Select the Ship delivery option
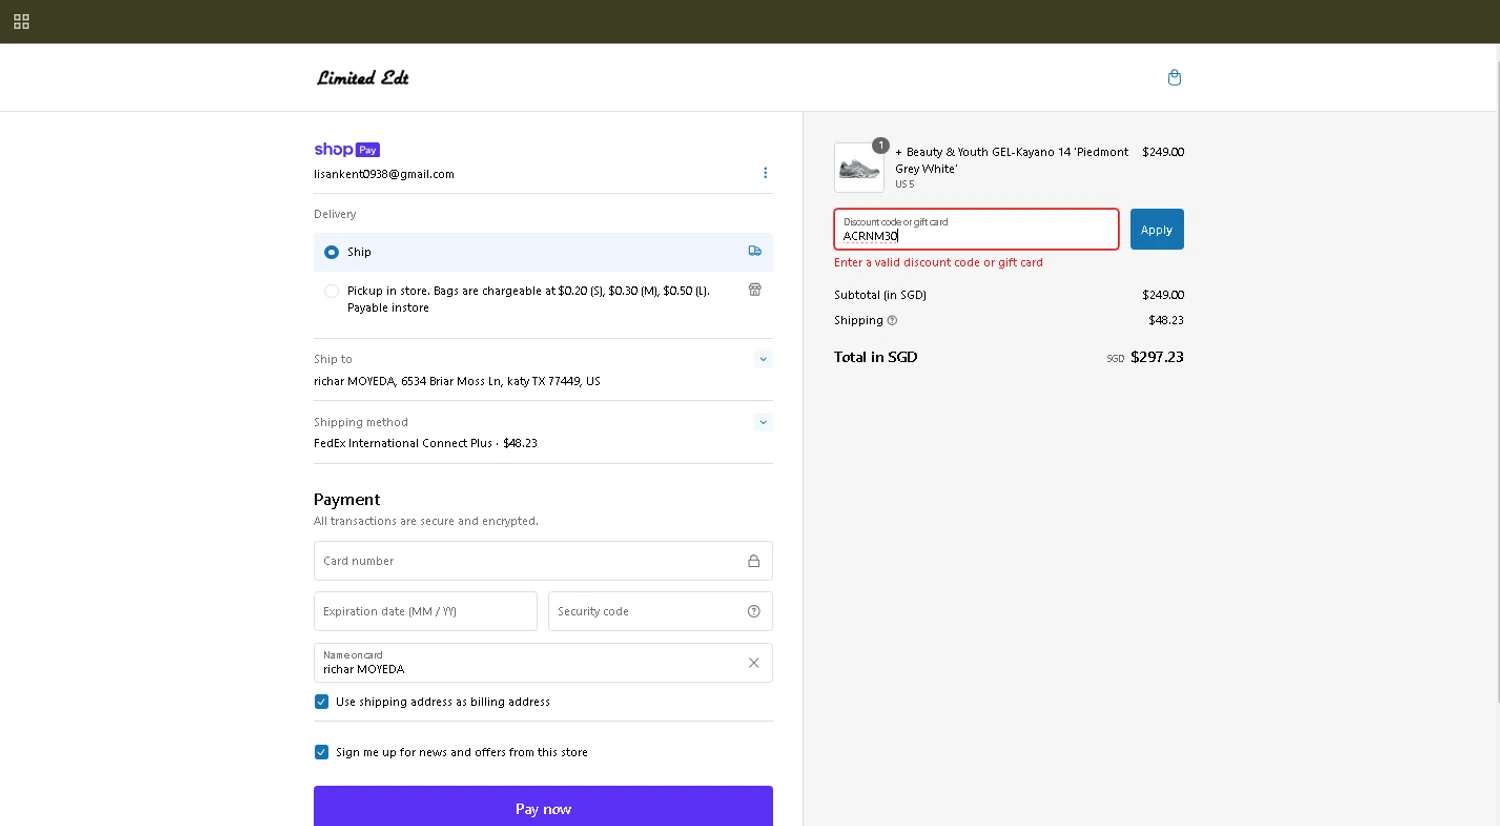The width and height of the screenshot is (1500, 826). pyautogui.click(x=543, y=252)
